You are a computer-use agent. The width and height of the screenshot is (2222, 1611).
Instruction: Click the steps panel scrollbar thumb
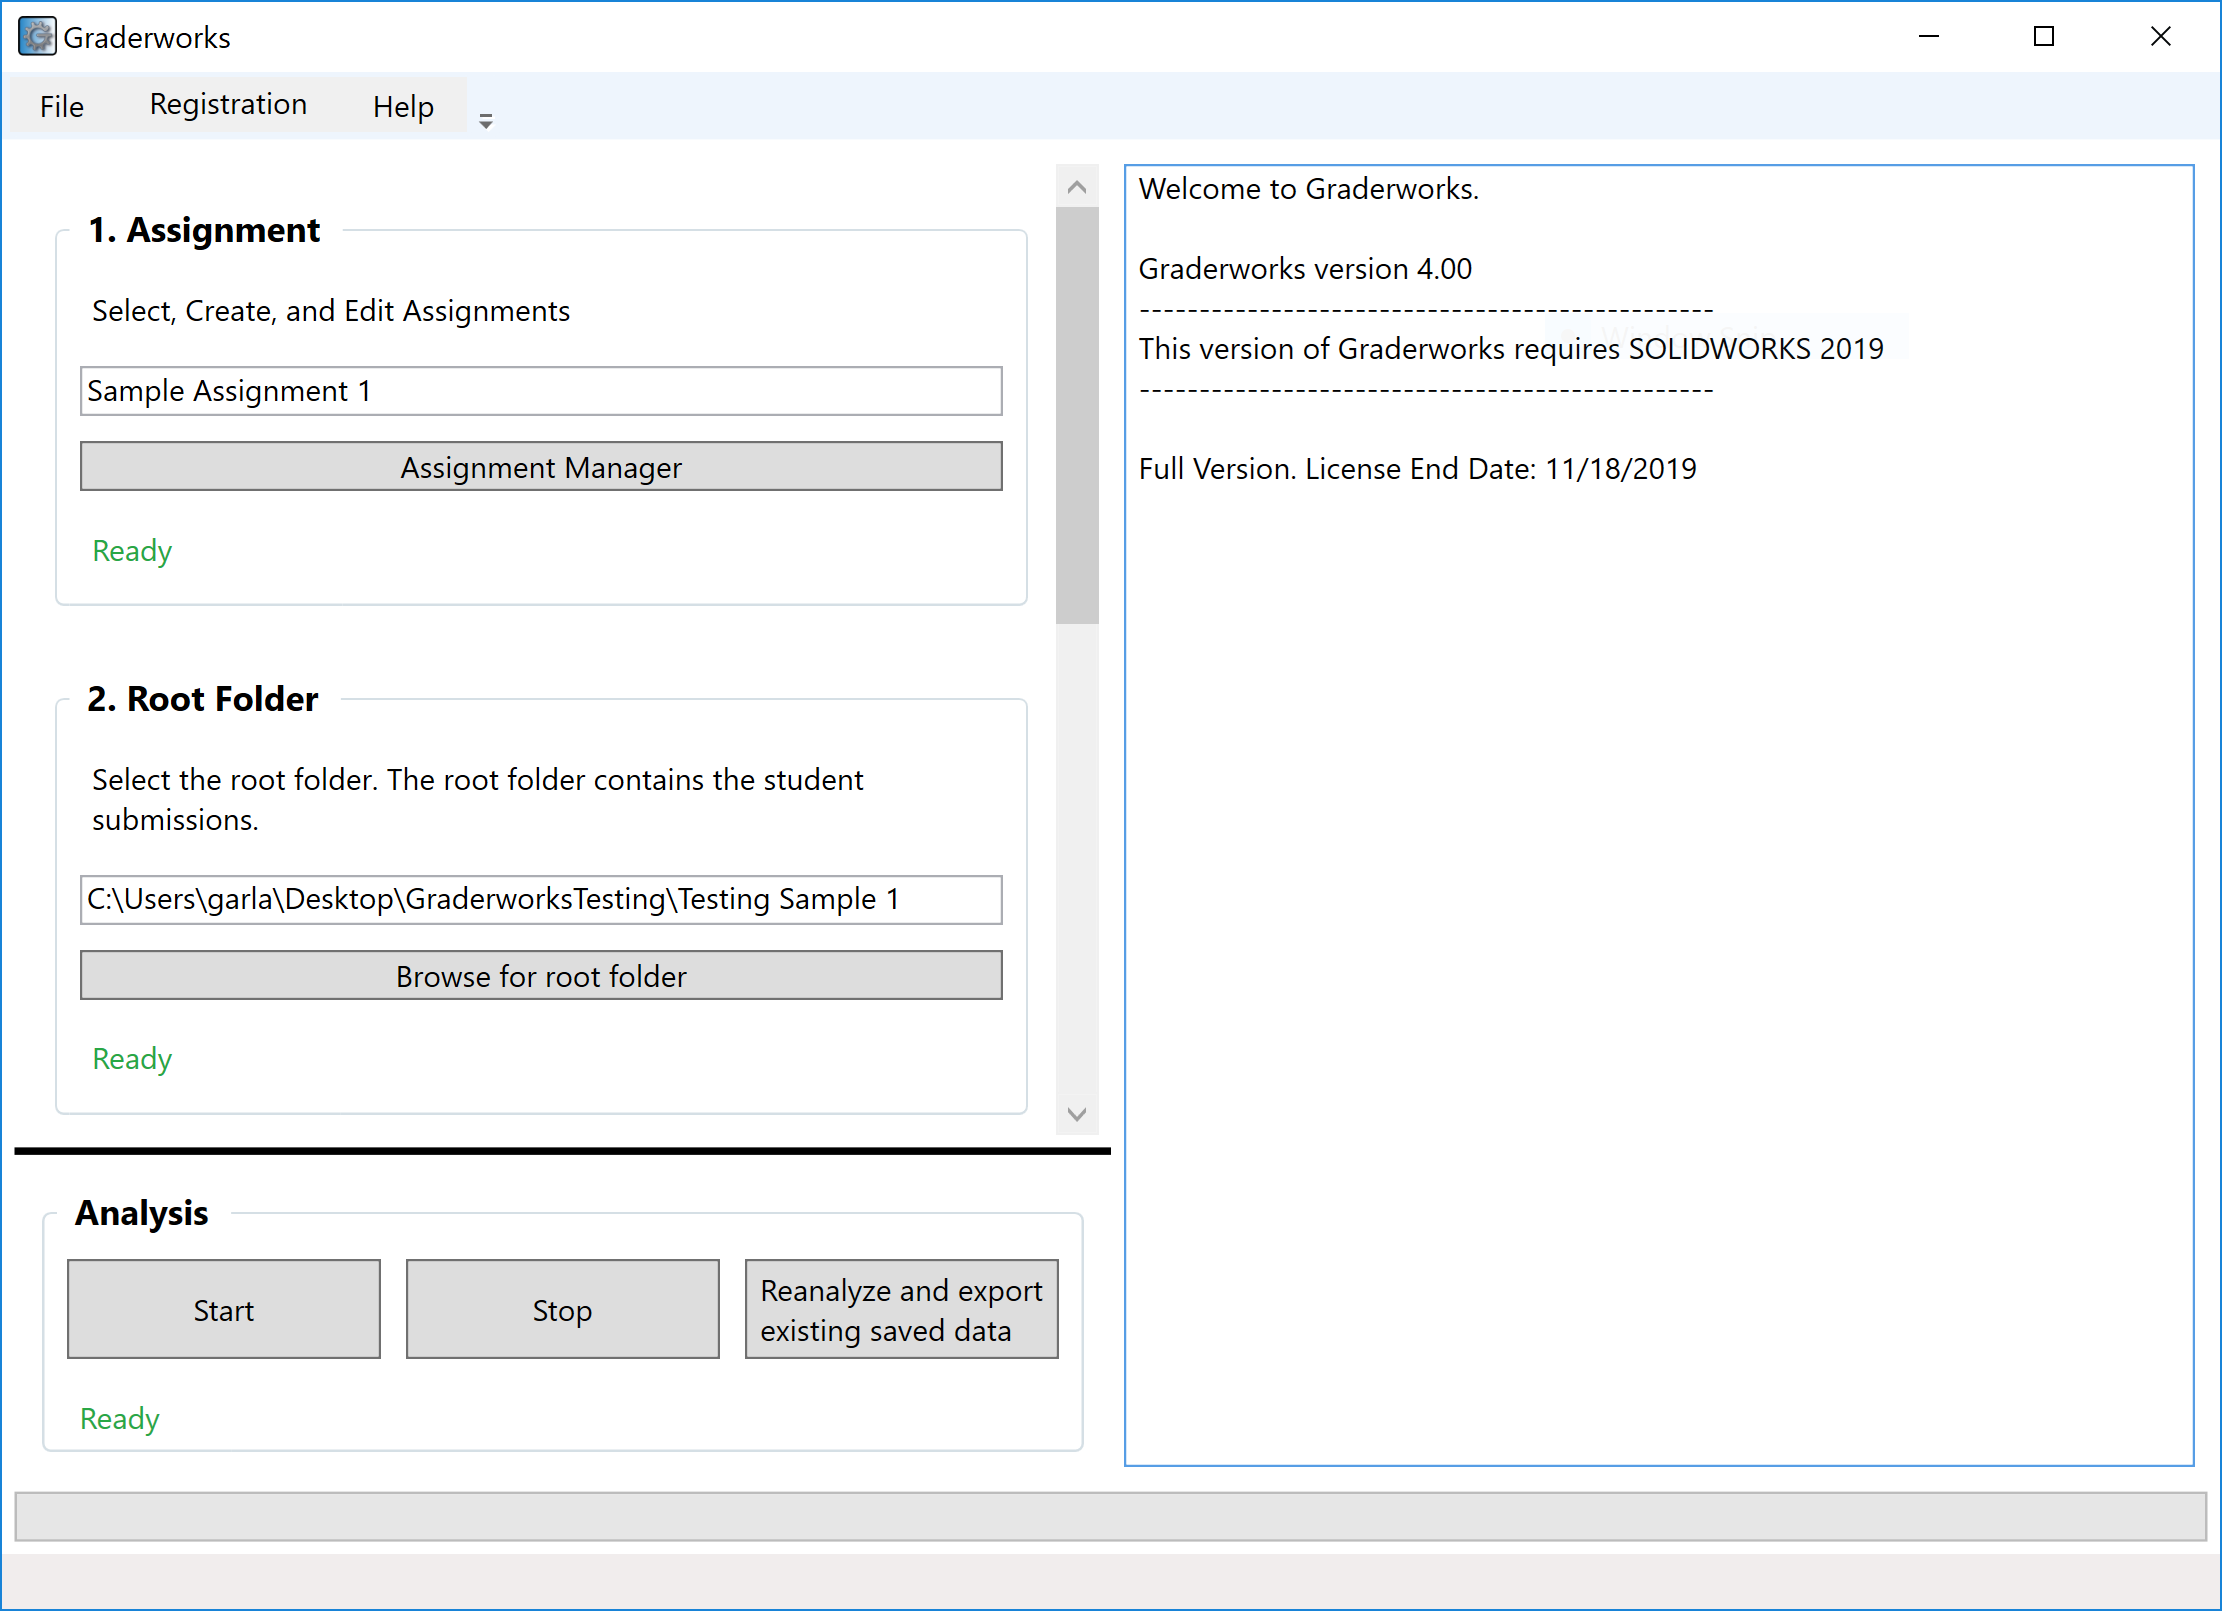(1077, 415)
